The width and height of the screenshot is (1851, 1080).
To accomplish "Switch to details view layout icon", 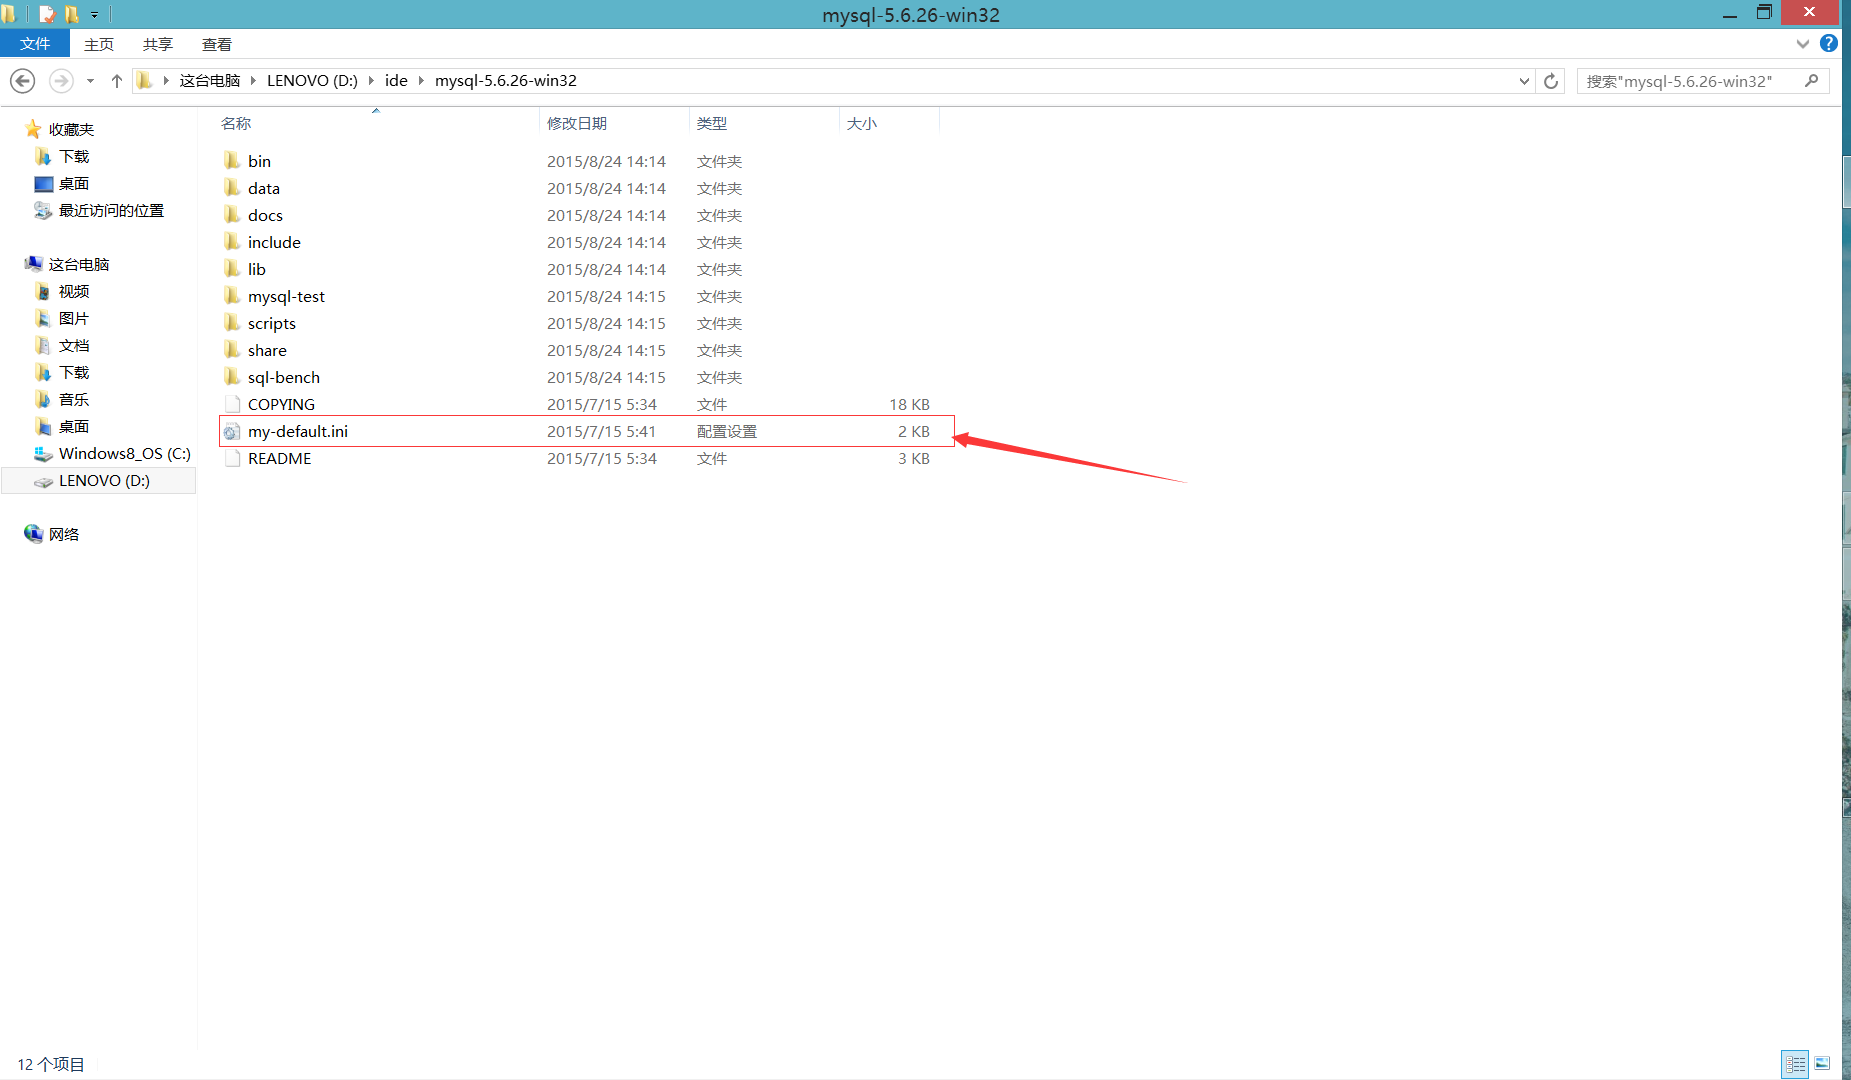I will [1795, 1064].
